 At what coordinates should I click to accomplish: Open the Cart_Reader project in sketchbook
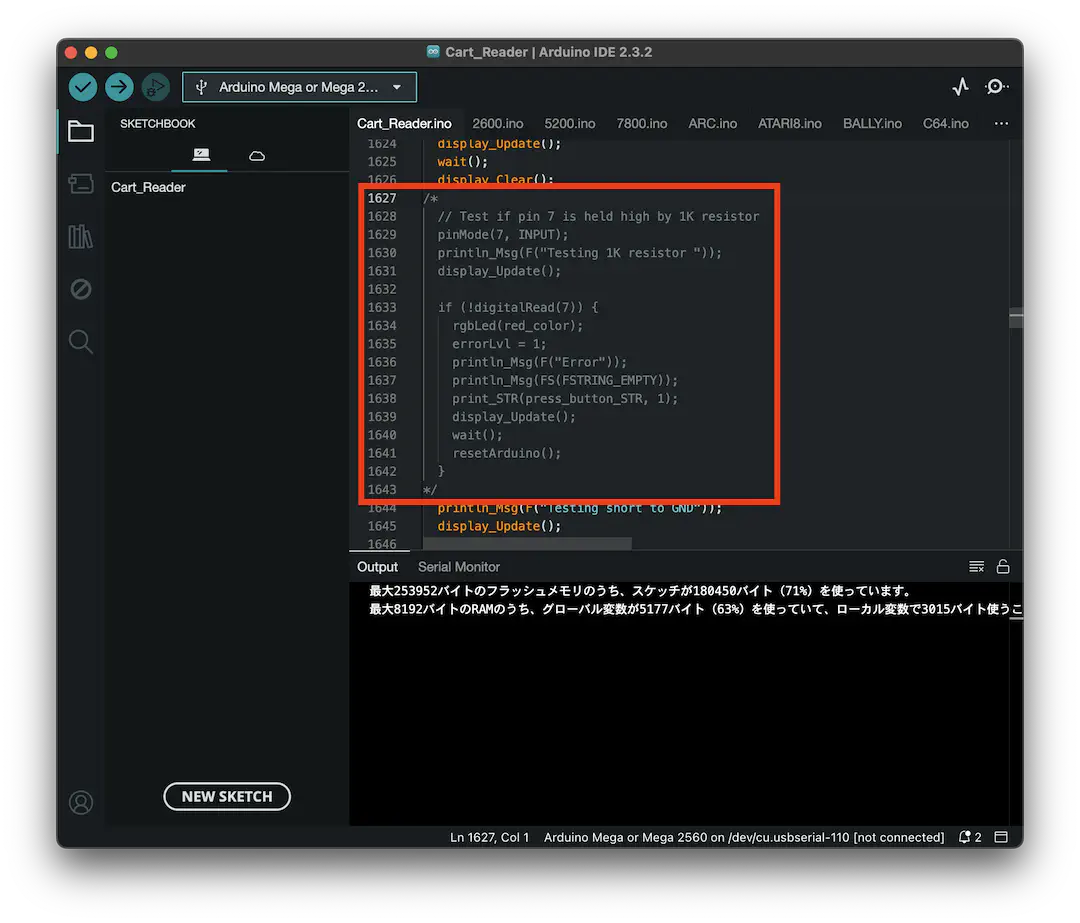(x=147, y=187)
